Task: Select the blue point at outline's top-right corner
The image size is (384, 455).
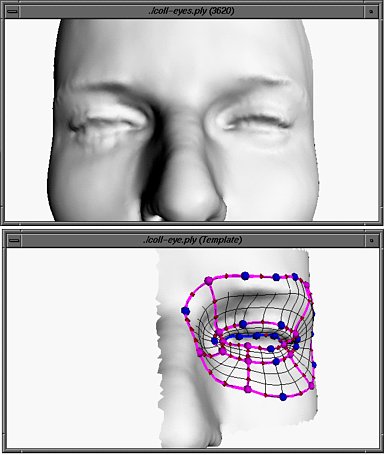Action: (x=295, y=276)
